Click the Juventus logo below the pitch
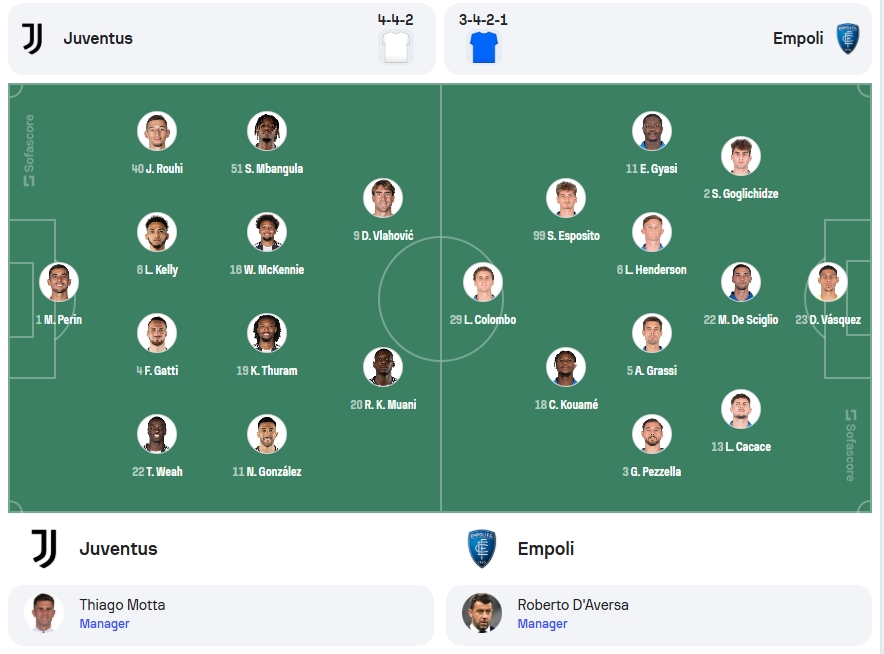The height and width of the screenshot is (654, 884). 44,549
